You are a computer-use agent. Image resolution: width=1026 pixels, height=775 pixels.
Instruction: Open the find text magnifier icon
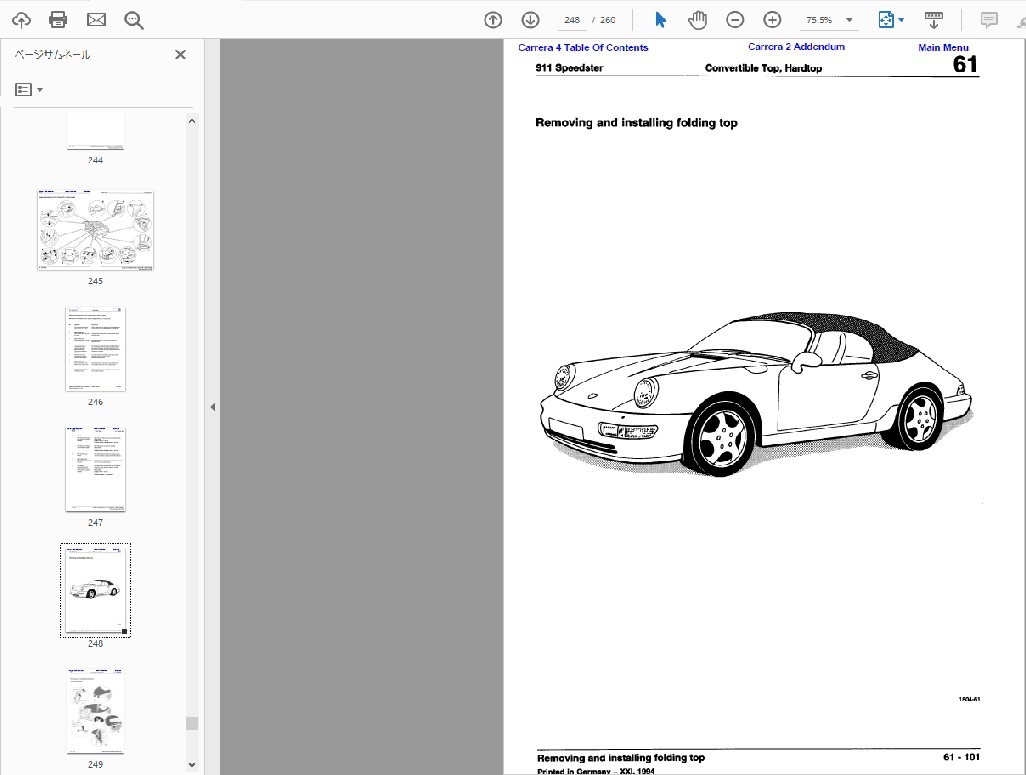point(133,20)
